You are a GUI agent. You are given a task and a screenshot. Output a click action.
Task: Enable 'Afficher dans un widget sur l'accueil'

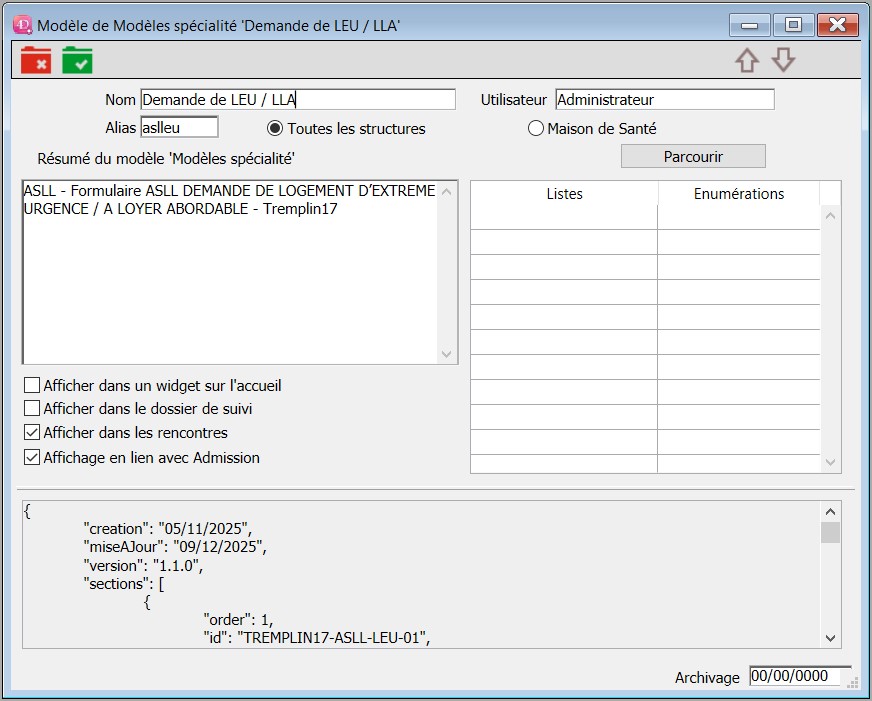click(x=32, y=385)
